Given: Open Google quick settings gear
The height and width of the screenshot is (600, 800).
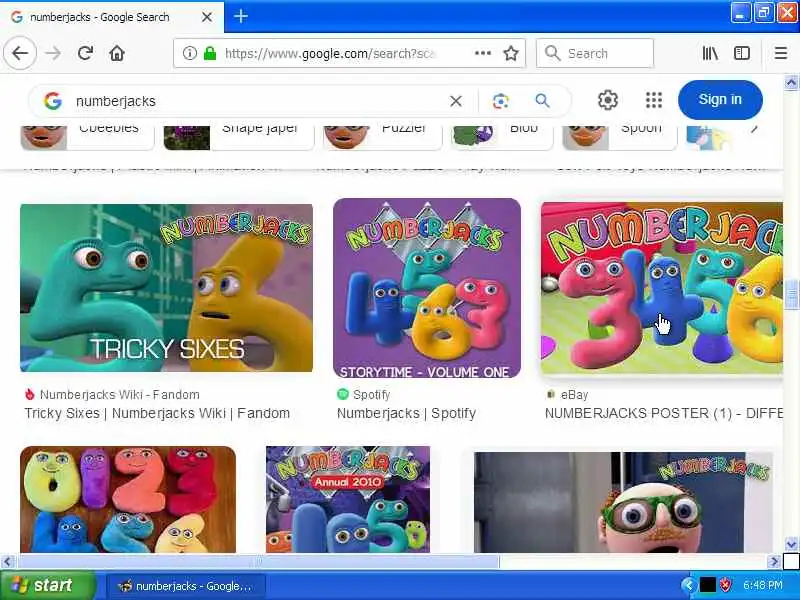Looking at the screenshot, I should coord(608,100).
